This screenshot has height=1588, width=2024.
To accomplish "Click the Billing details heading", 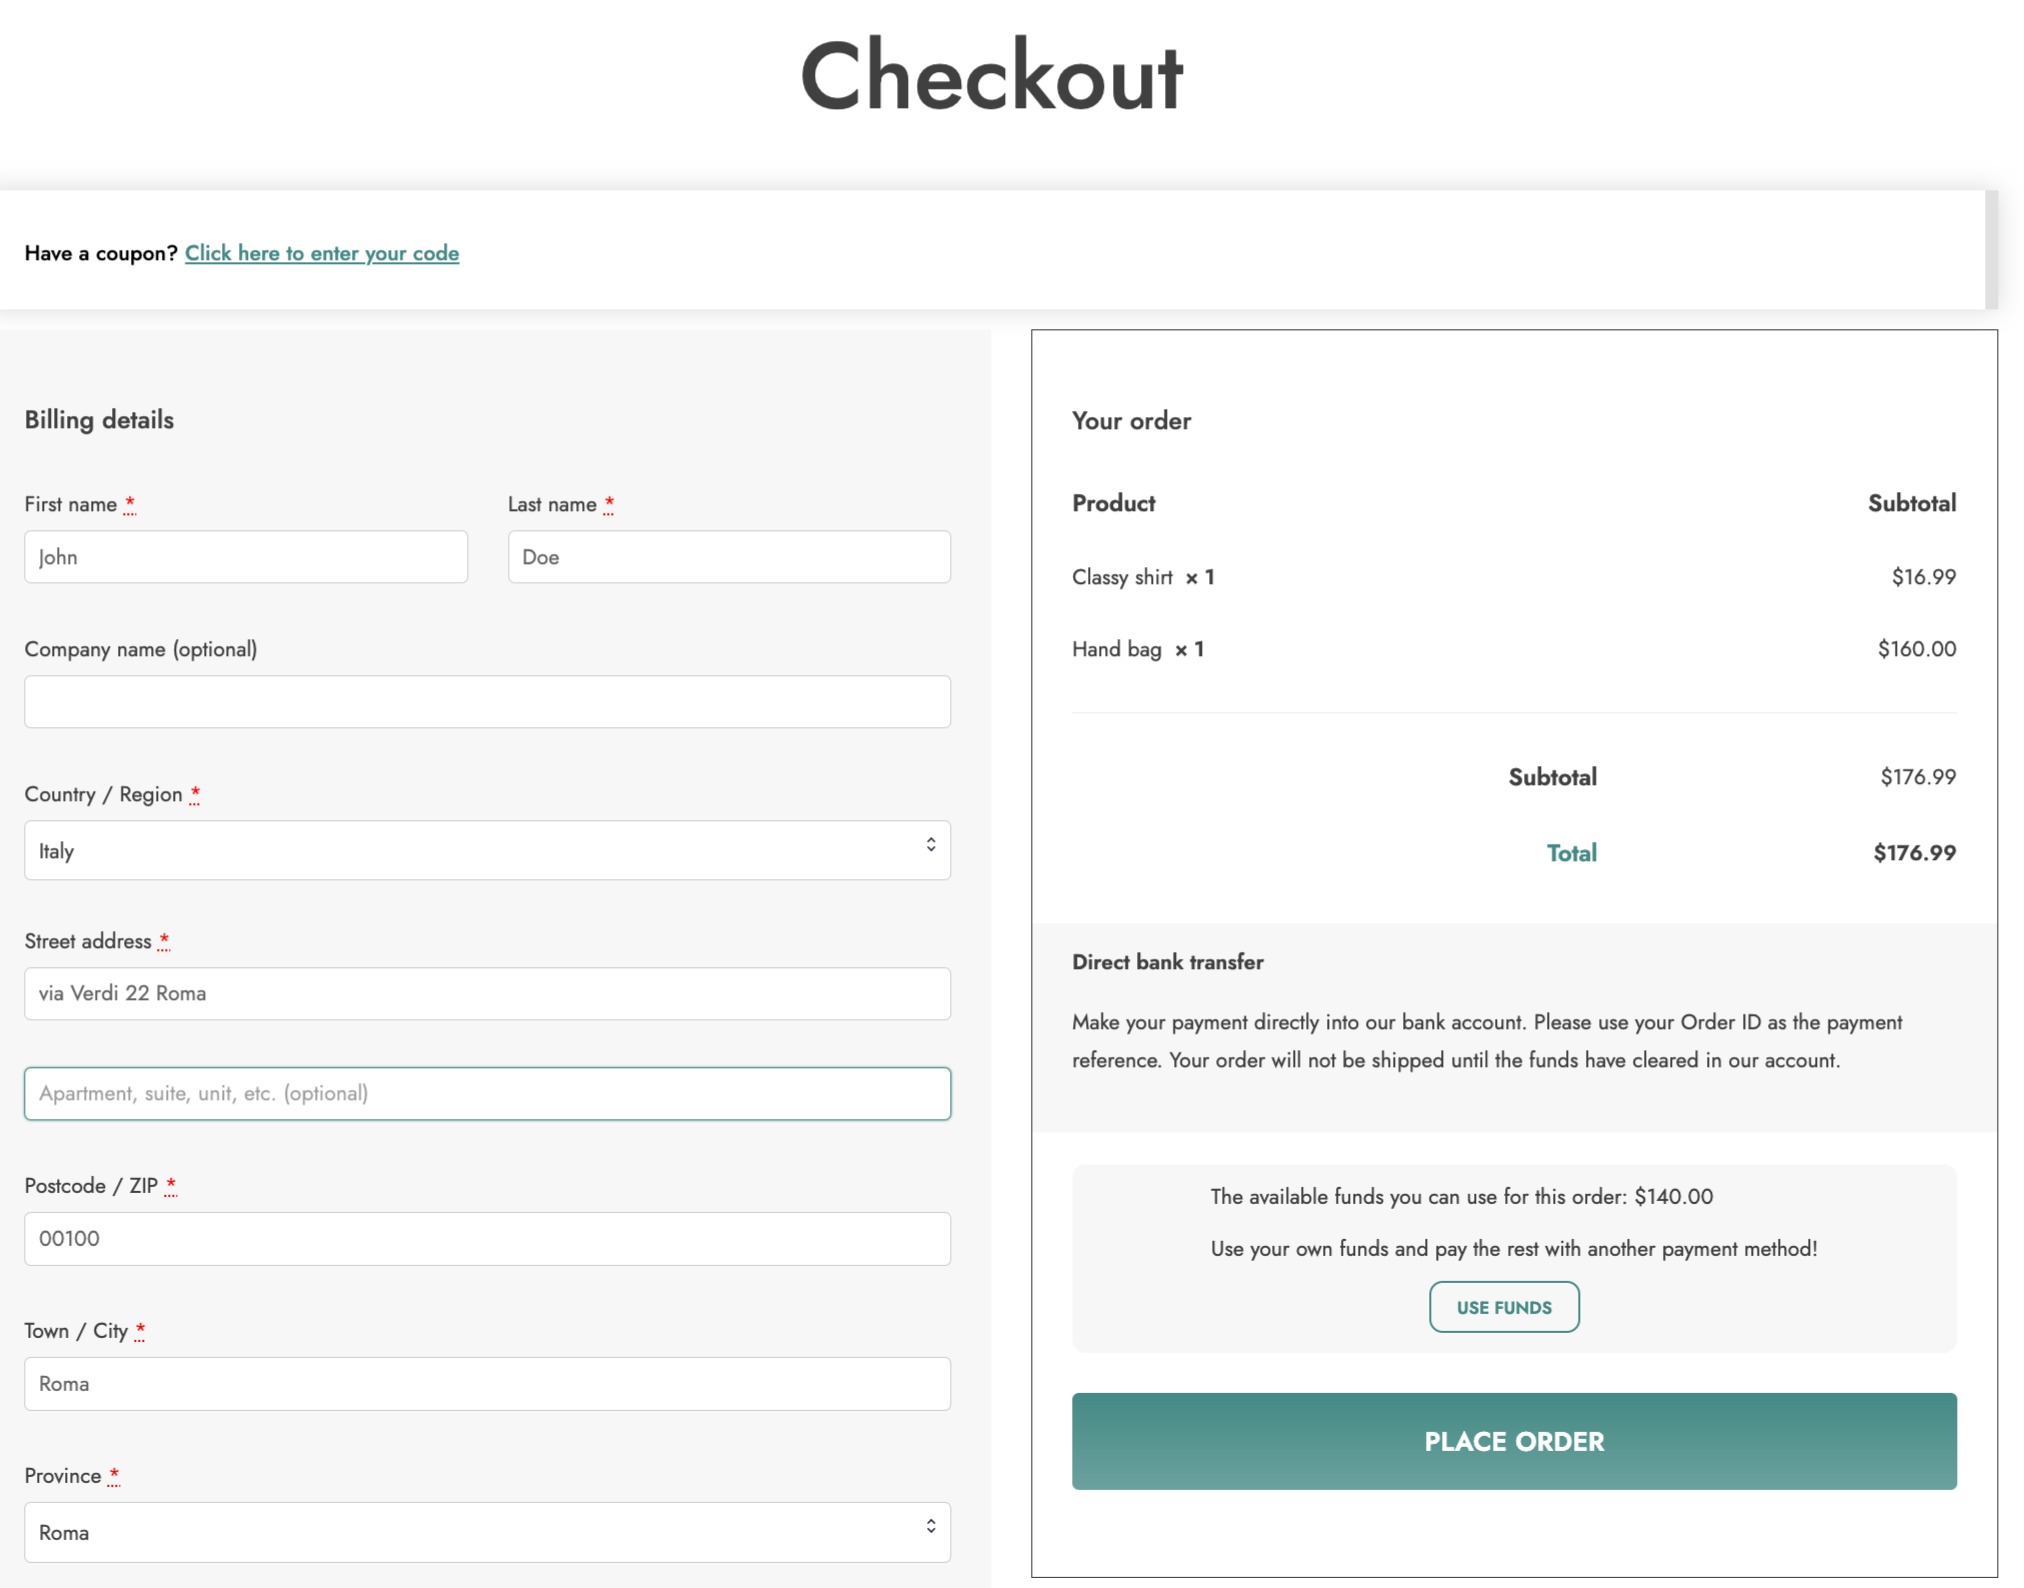I will [99, 420].
